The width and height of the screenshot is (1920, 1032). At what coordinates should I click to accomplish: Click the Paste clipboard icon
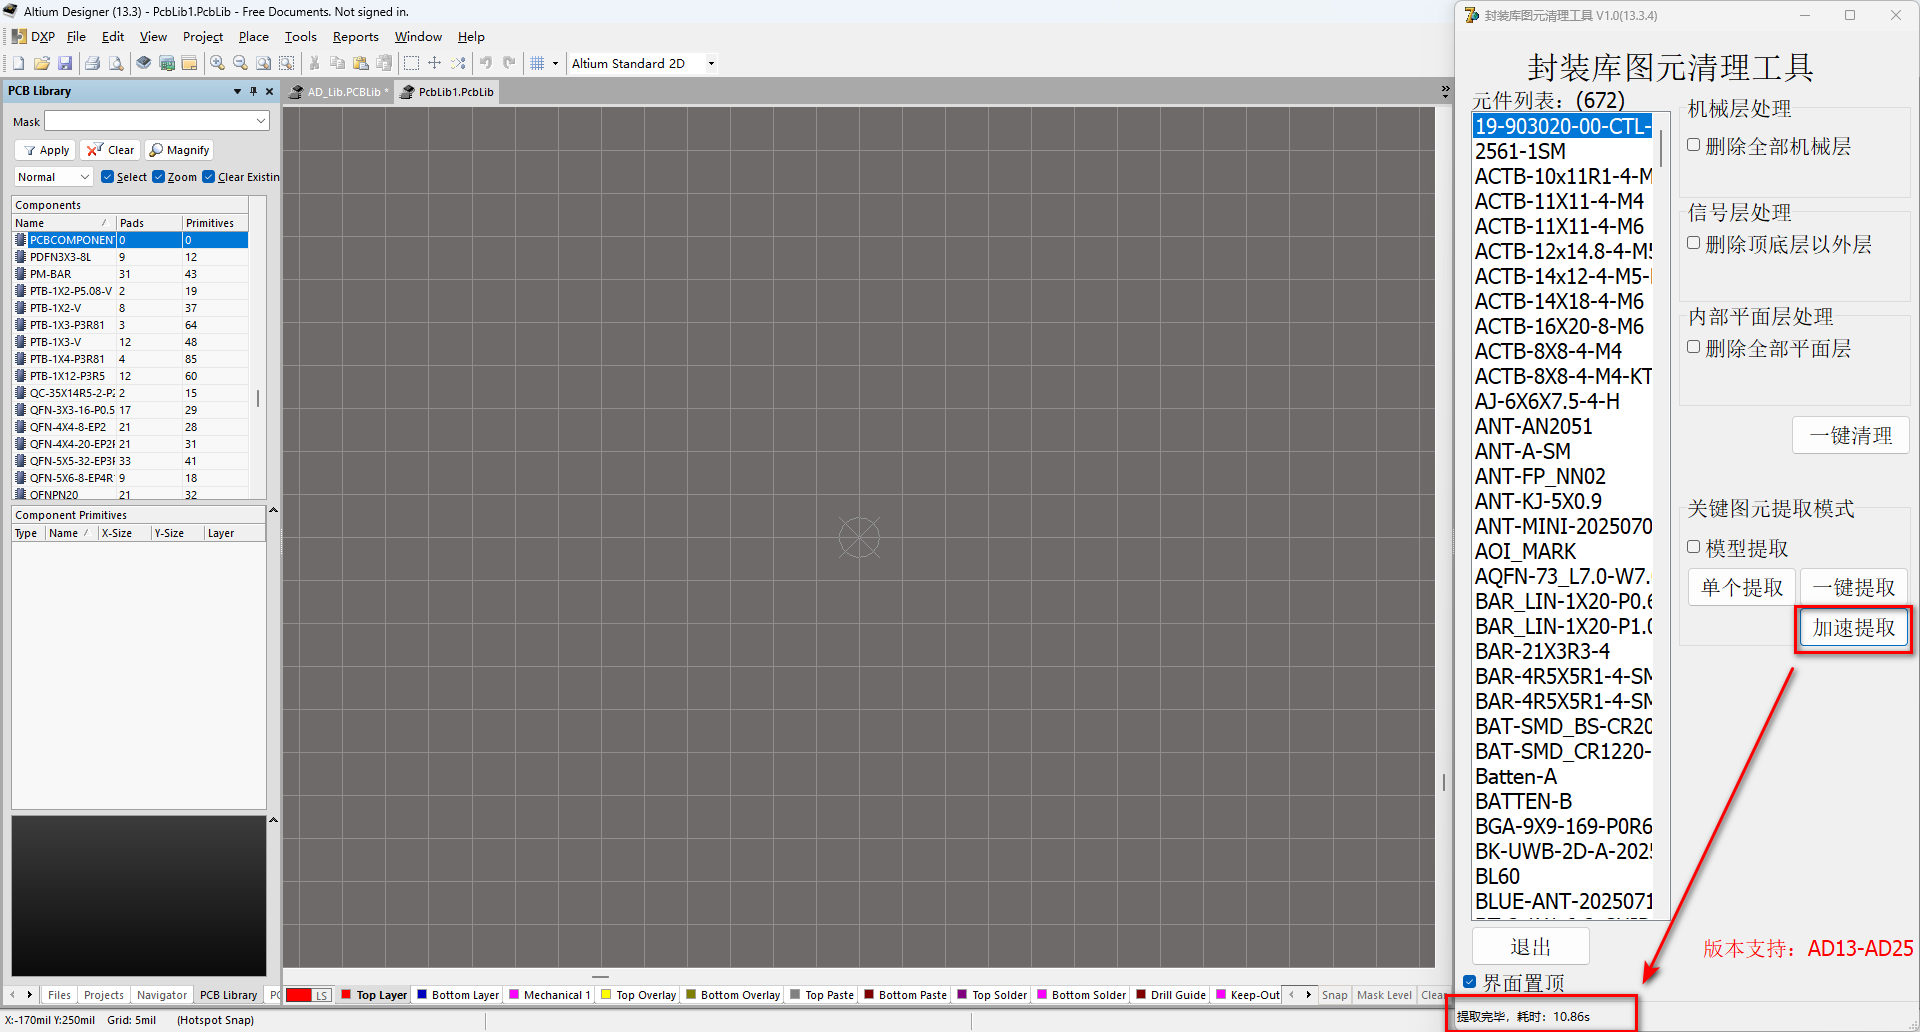tap(361, 63)
